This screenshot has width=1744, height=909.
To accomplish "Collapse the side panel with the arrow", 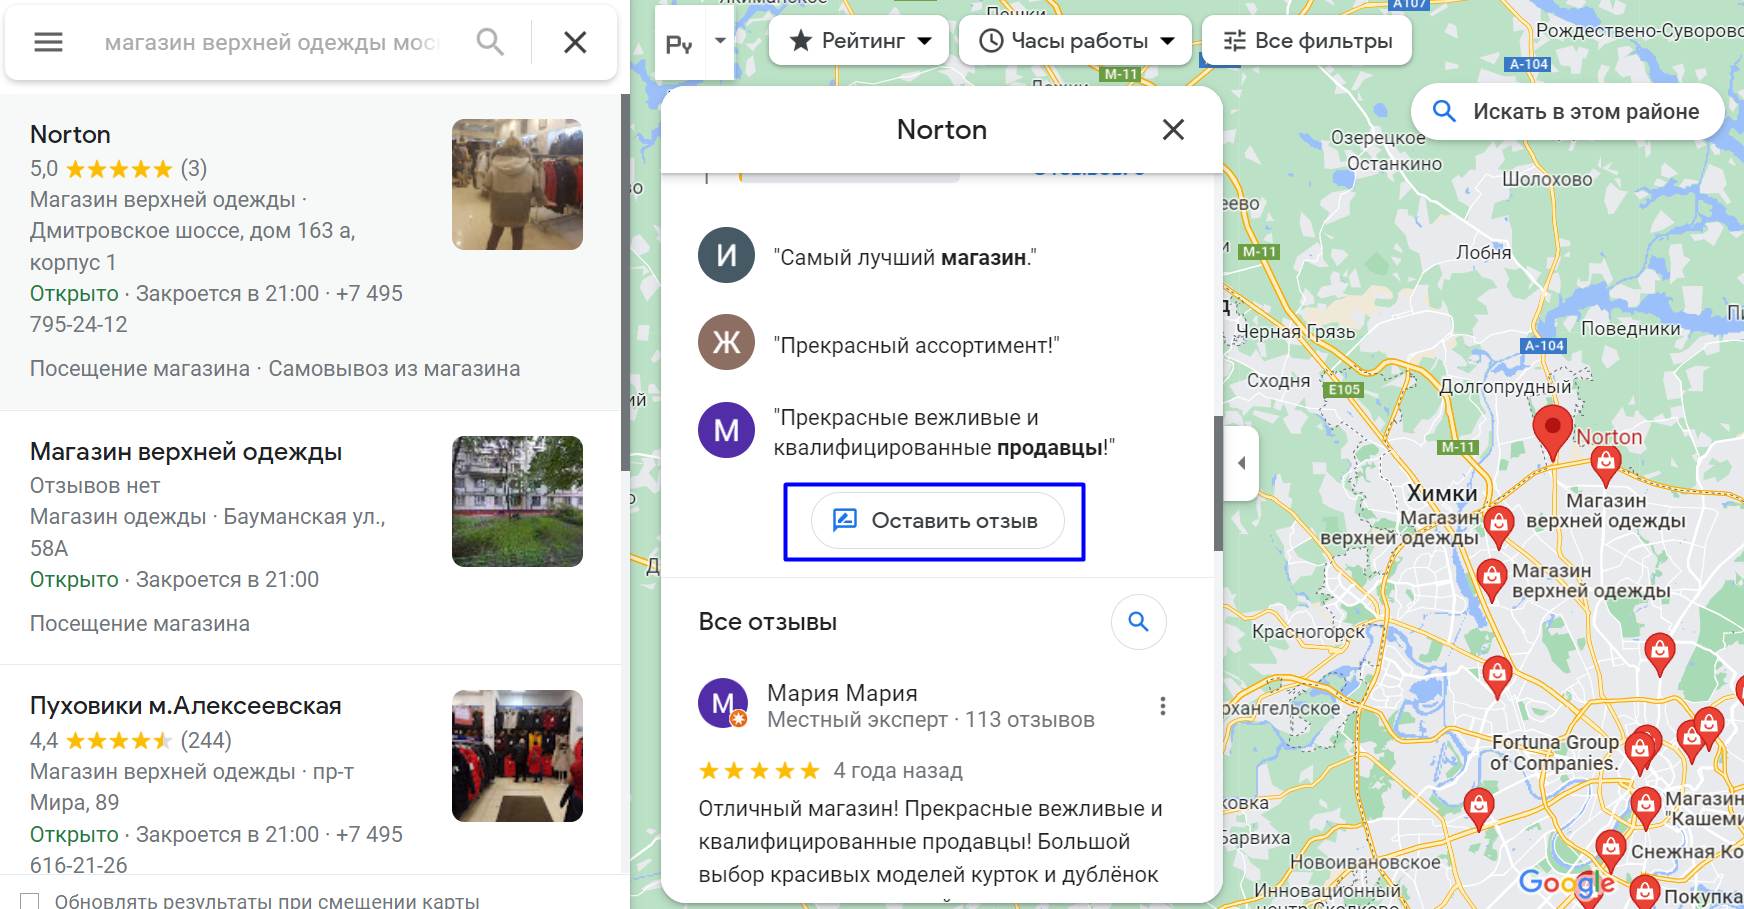I will tap(1241, 463).
